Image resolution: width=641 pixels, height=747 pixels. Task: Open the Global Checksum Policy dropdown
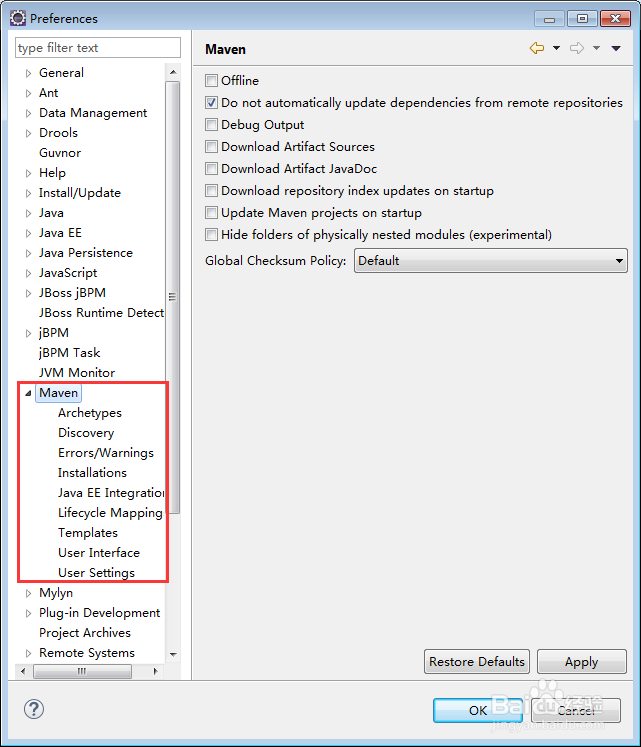(491, 261)
